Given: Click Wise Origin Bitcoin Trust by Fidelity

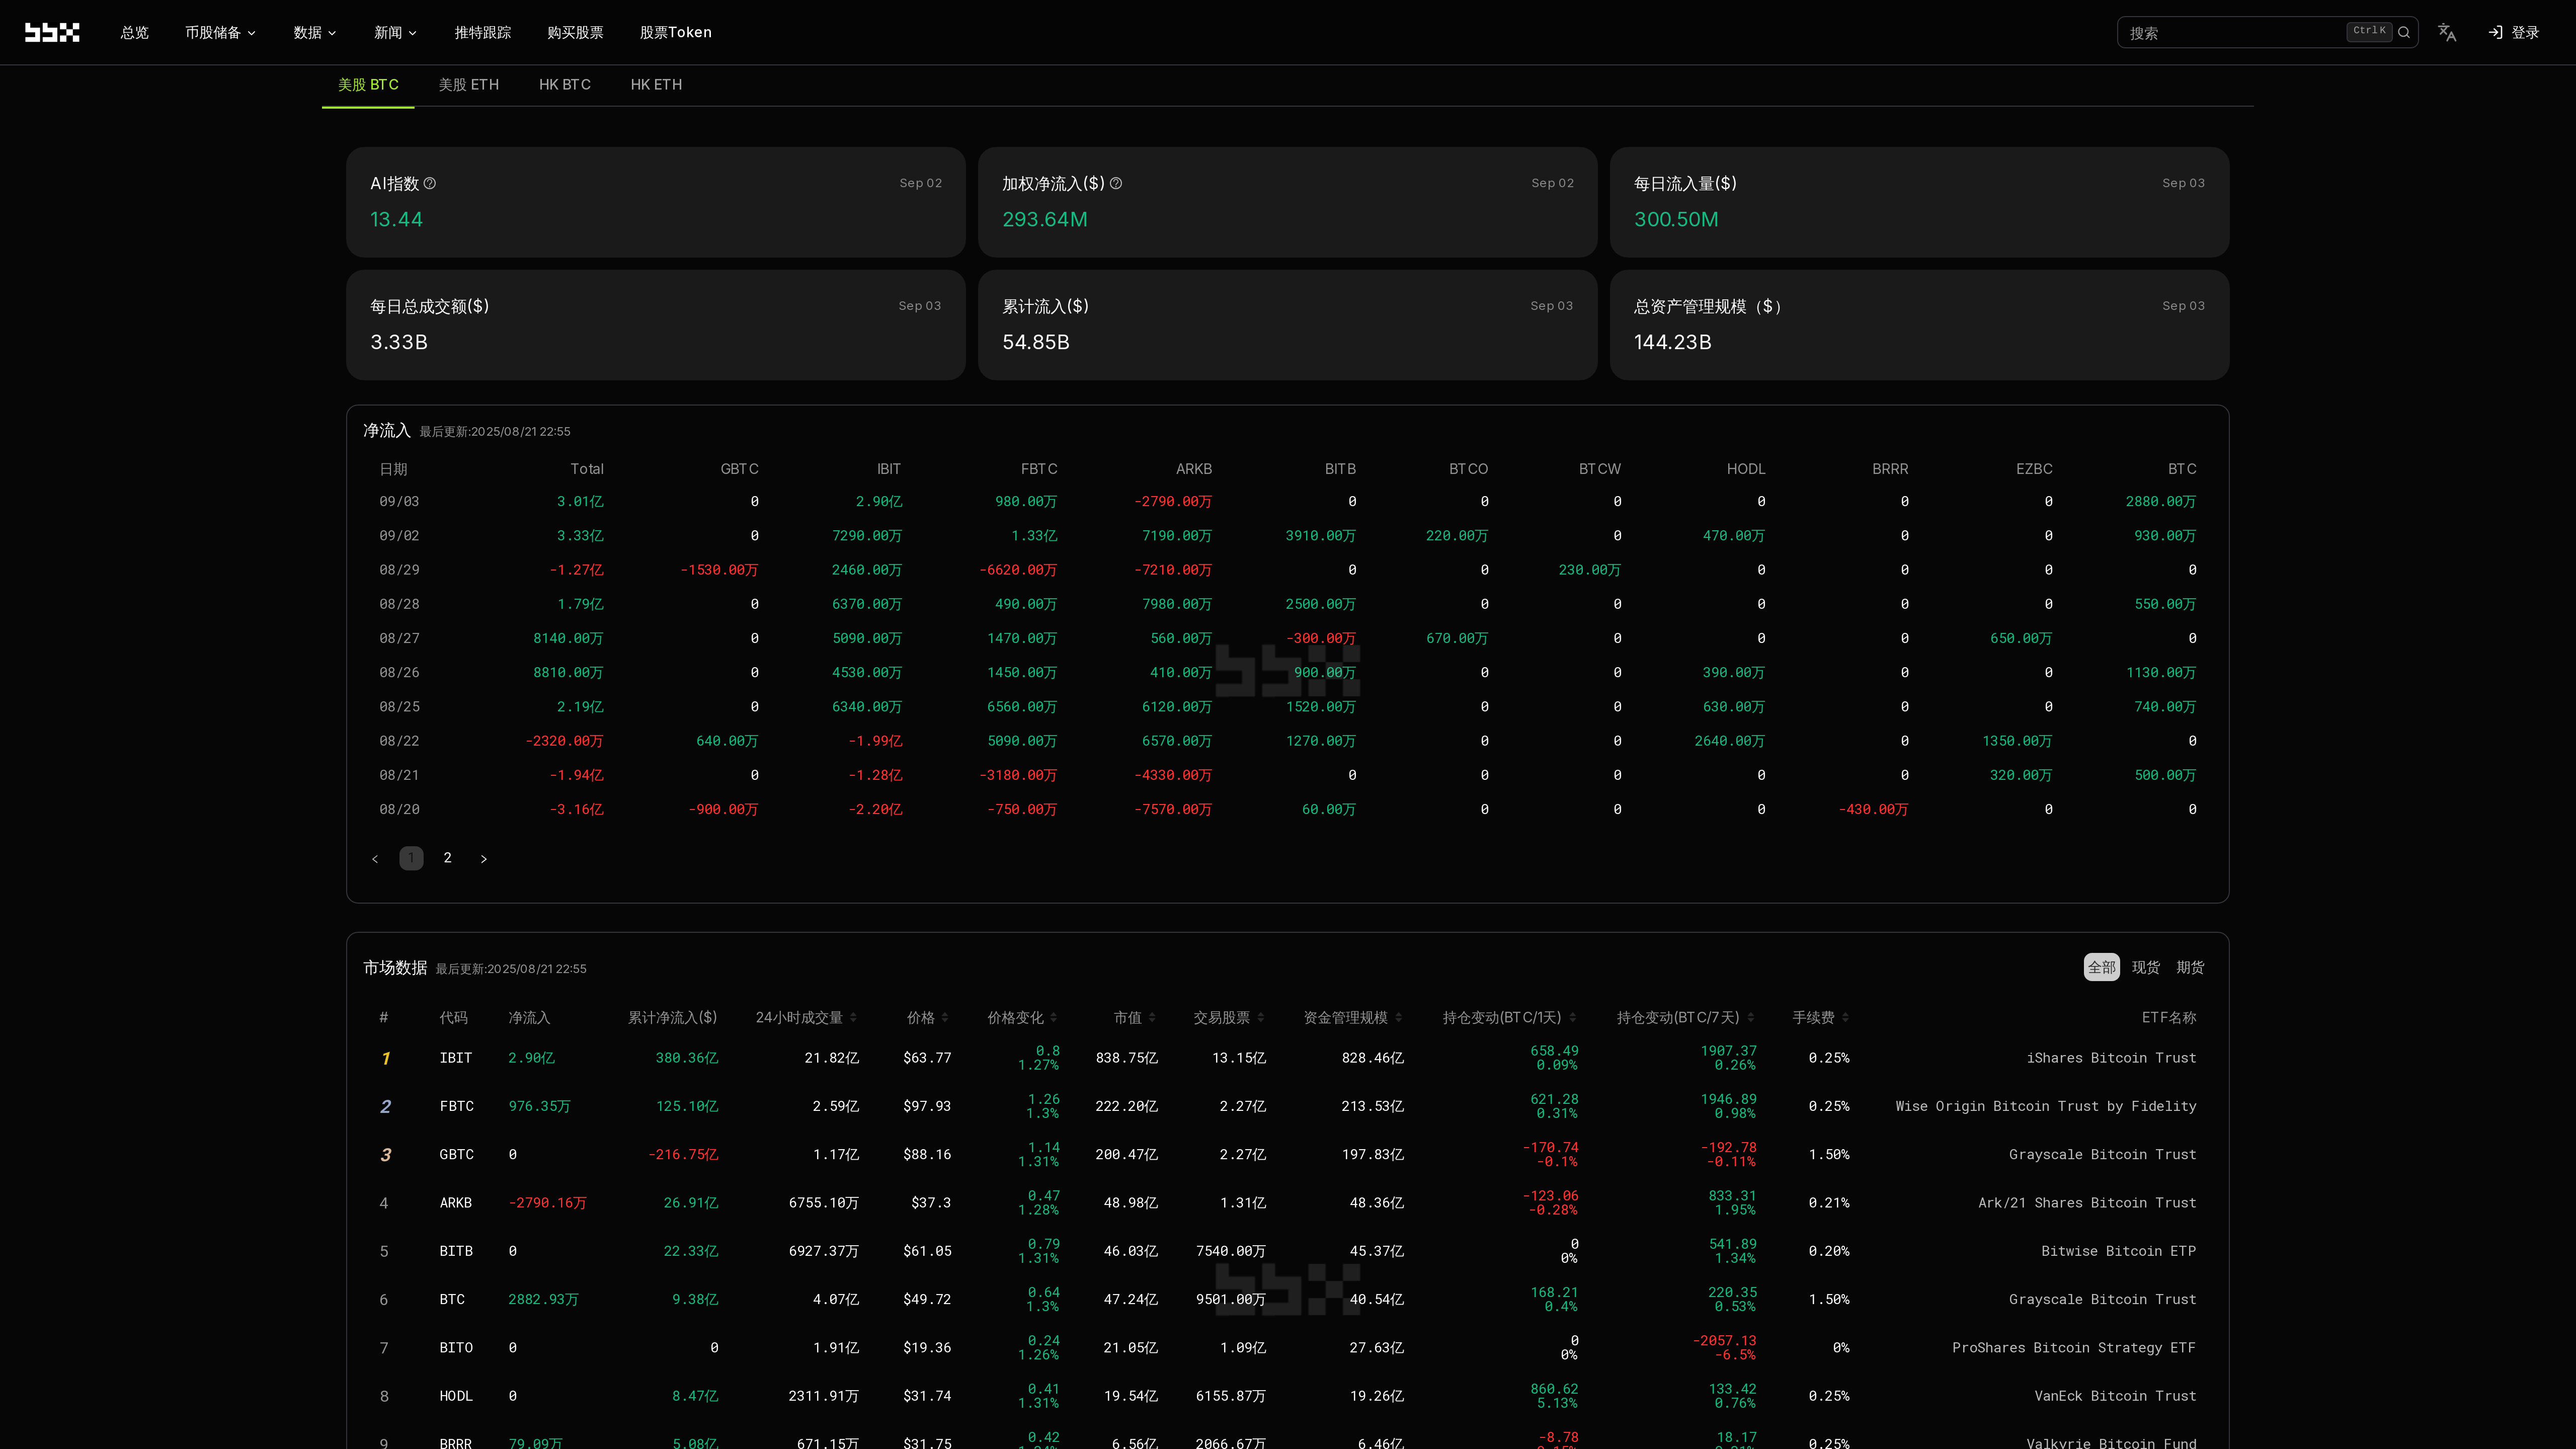Looking at the screenshot, I should [2046, 1106].
